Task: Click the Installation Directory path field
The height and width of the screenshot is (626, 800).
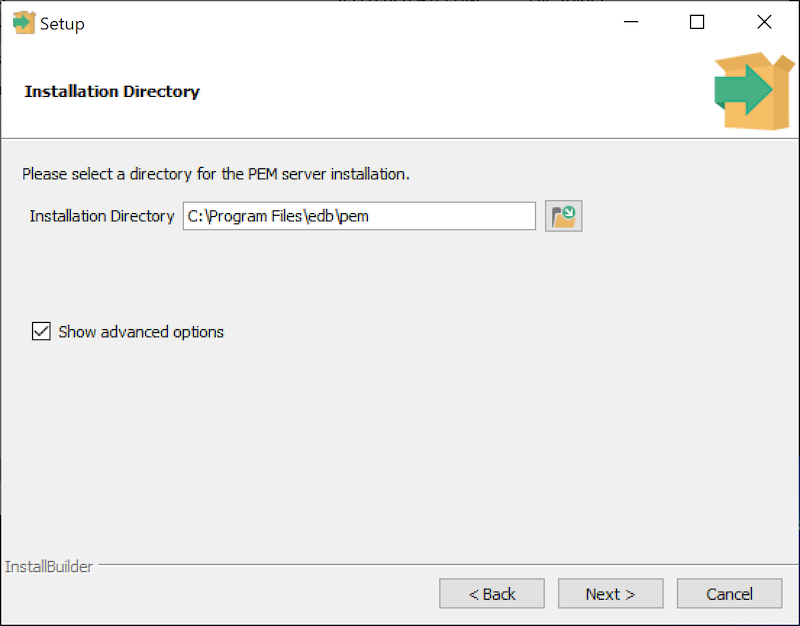Action: [x=359, y=216]
